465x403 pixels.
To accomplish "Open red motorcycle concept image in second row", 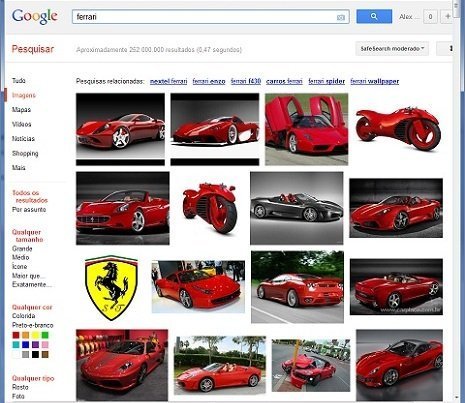I will (210, 208).
